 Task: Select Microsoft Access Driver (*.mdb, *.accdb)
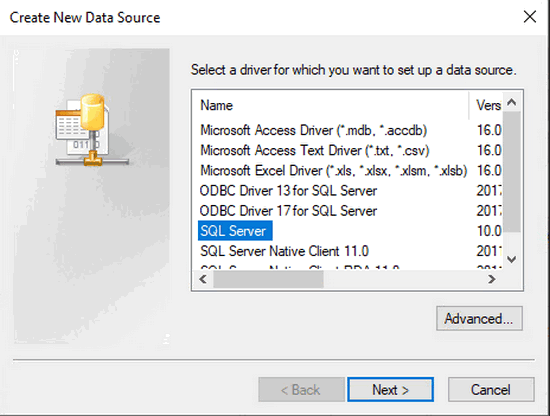click(313, 130)
